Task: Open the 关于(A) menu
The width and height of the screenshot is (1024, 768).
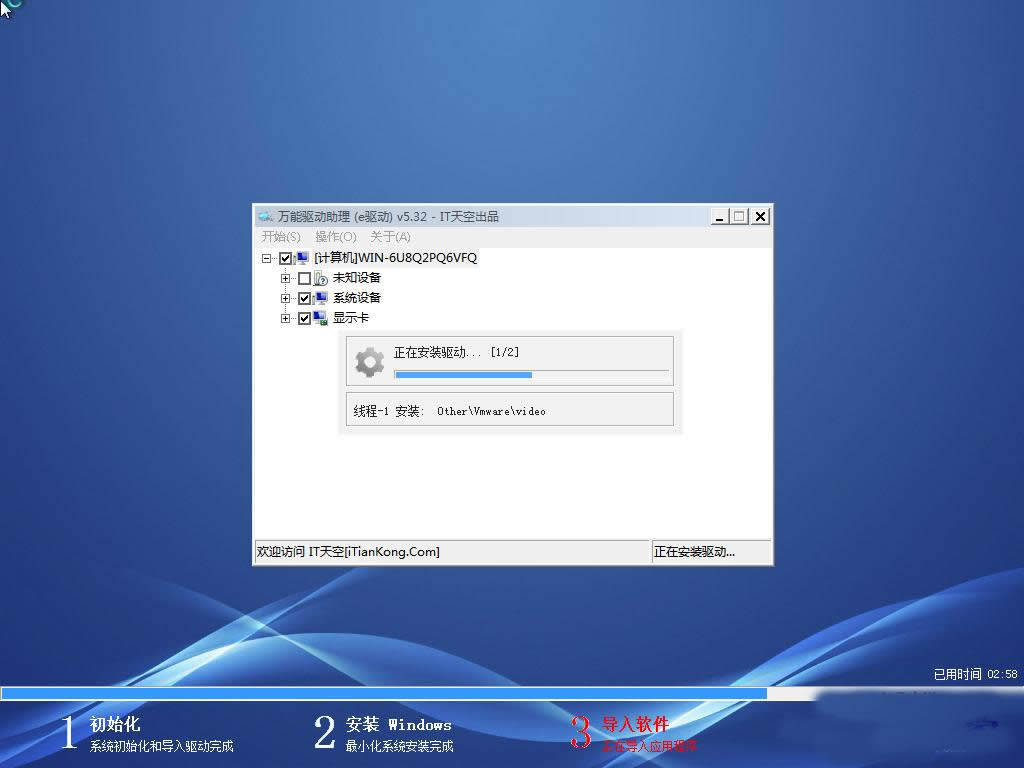Action: click(x=390, y=236)
